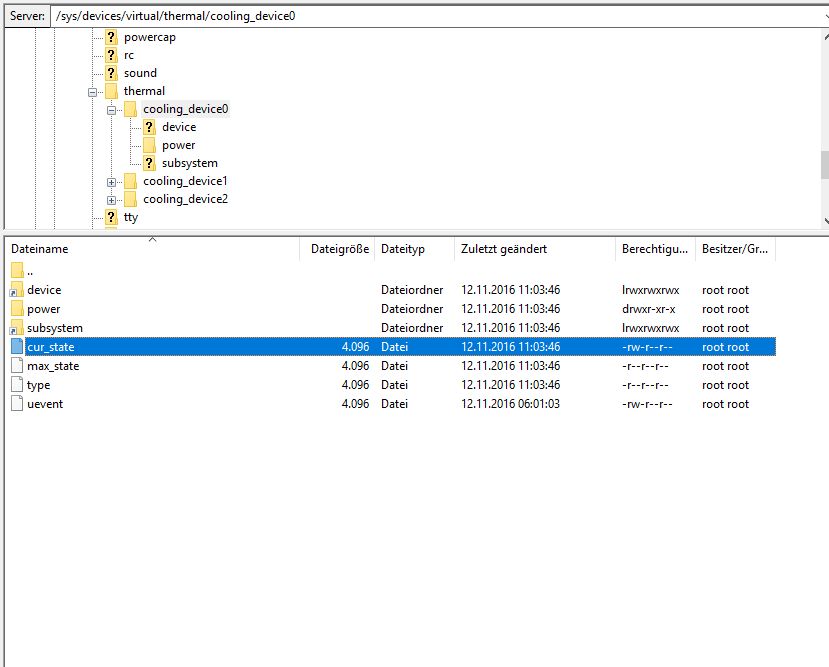
Task: Click the parent directory '..' folder icon
Action: [x=17, y=271]
